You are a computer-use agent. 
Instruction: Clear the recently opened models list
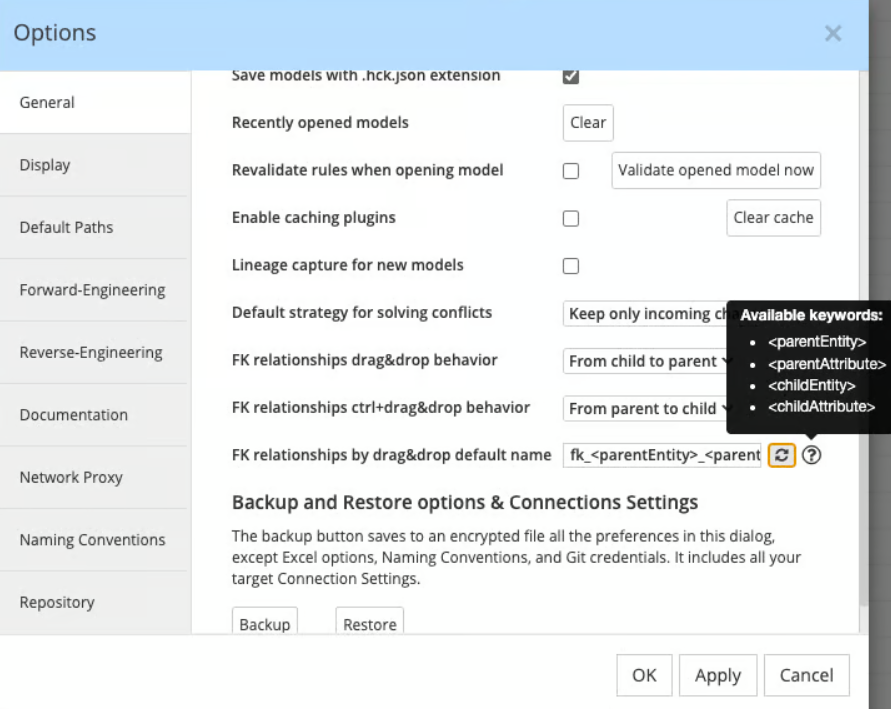pyautogui.click(x=587, y=122)
